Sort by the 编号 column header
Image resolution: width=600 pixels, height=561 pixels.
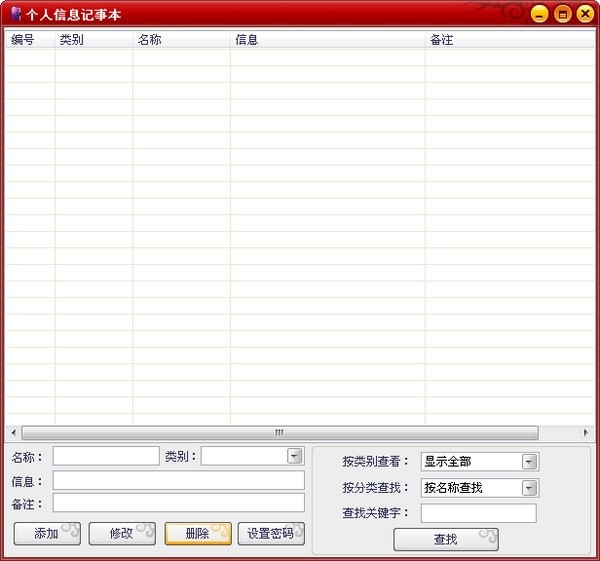(x=30, y=39)
